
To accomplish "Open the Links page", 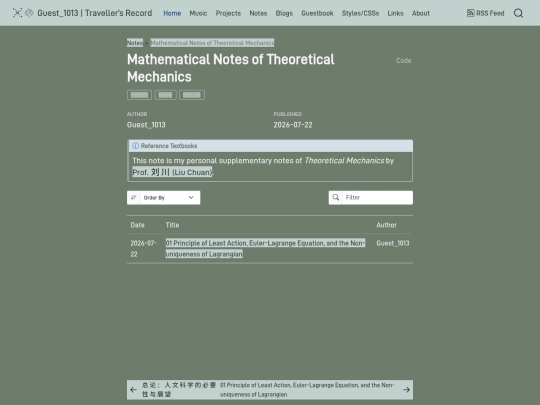I will click(395, 13).
